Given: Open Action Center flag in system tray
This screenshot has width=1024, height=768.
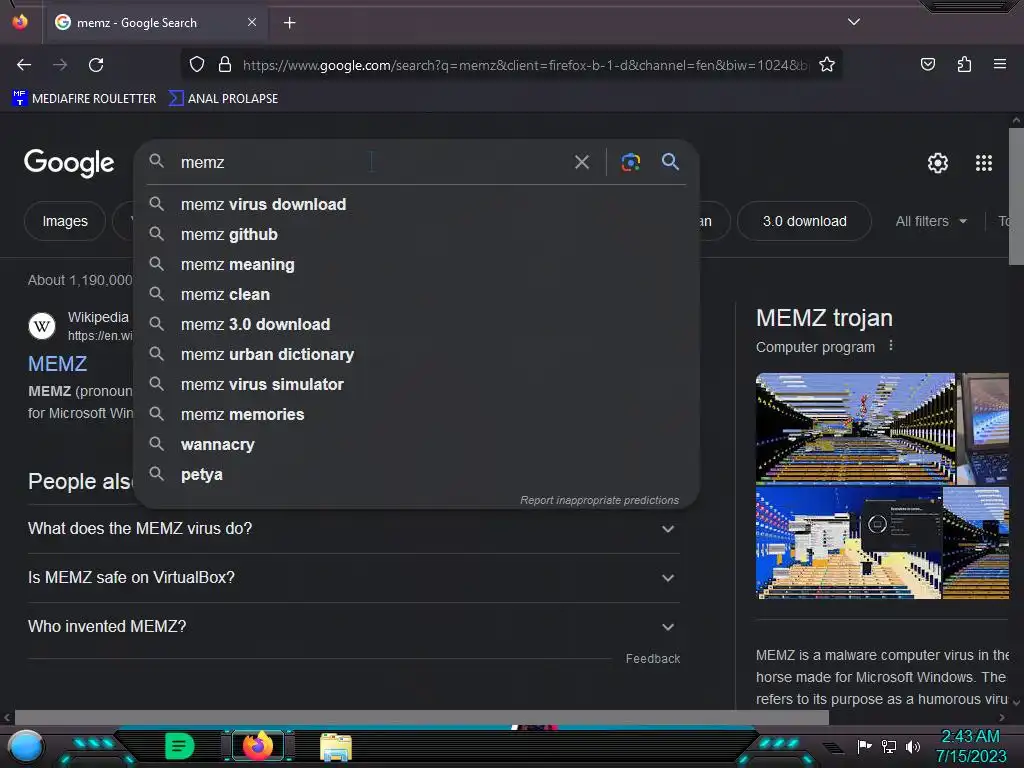Looking at the screenshot, I should [865, 746].
